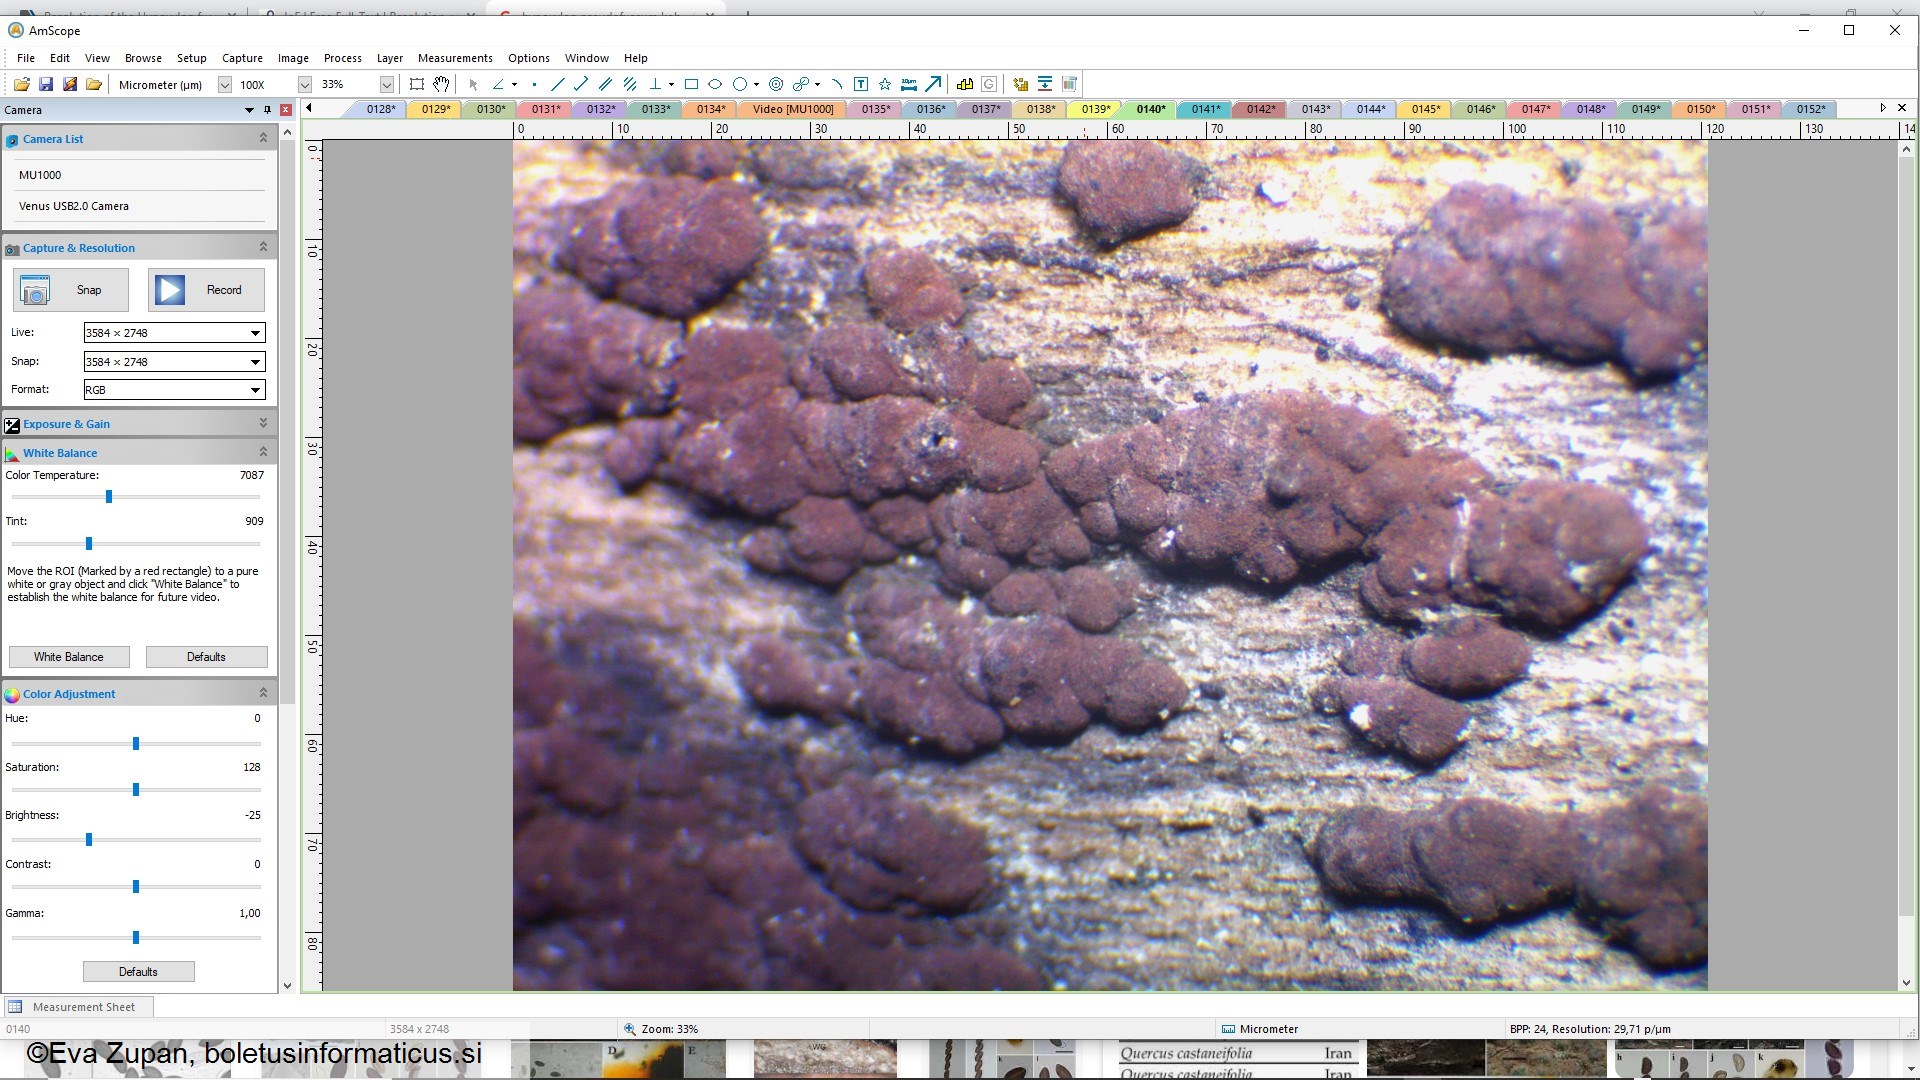Click the Snap capture button
The height and width of the screenshot is (1080, 1920).
[x=71, y=290]
